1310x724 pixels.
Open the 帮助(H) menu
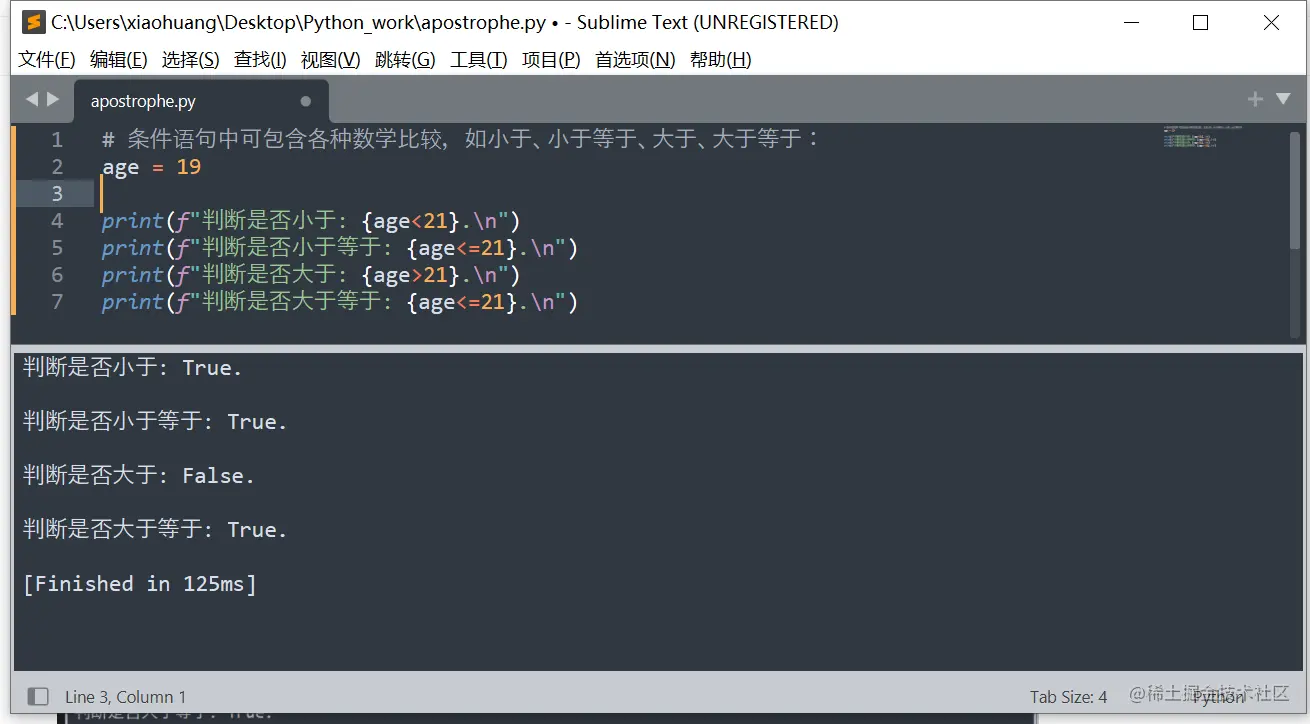721,60
